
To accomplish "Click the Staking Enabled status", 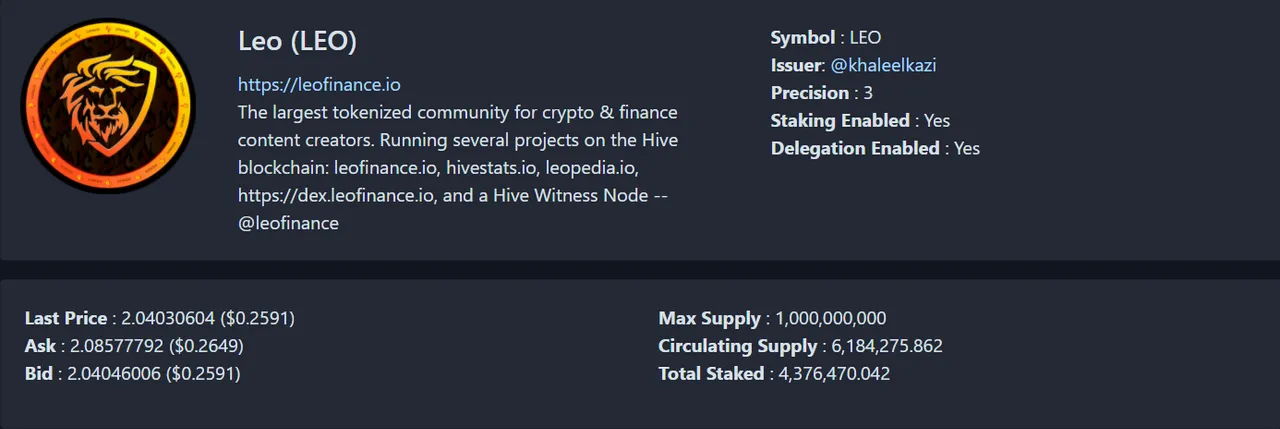I will click(x=937, y=121).
